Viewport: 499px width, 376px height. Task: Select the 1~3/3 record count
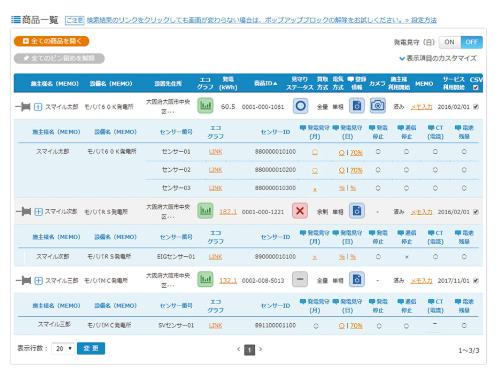pyautogui.click(x=469, y=350)
